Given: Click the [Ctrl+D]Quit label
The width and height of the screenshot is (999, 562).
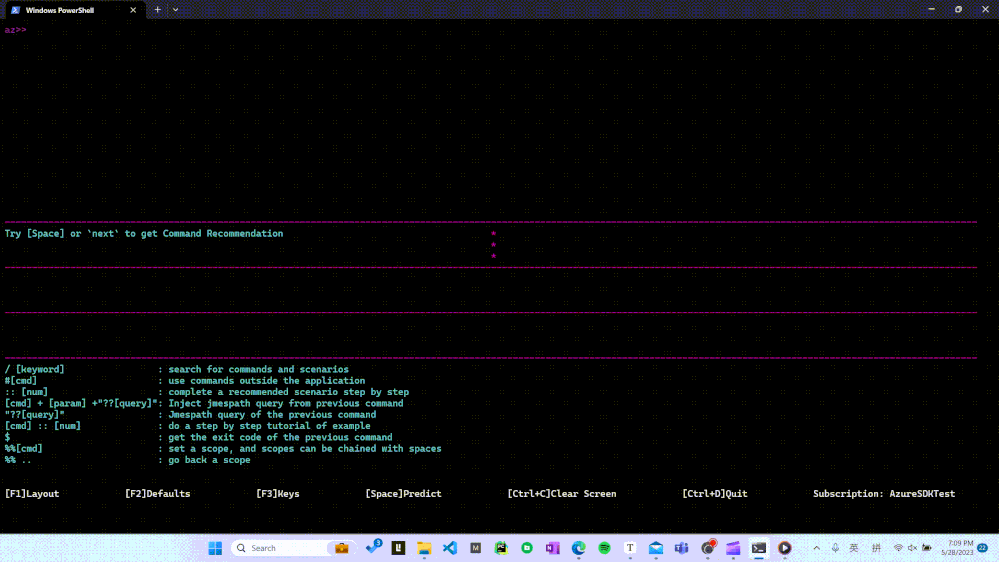Looking at the screenshot, I should tap(715, 494).
